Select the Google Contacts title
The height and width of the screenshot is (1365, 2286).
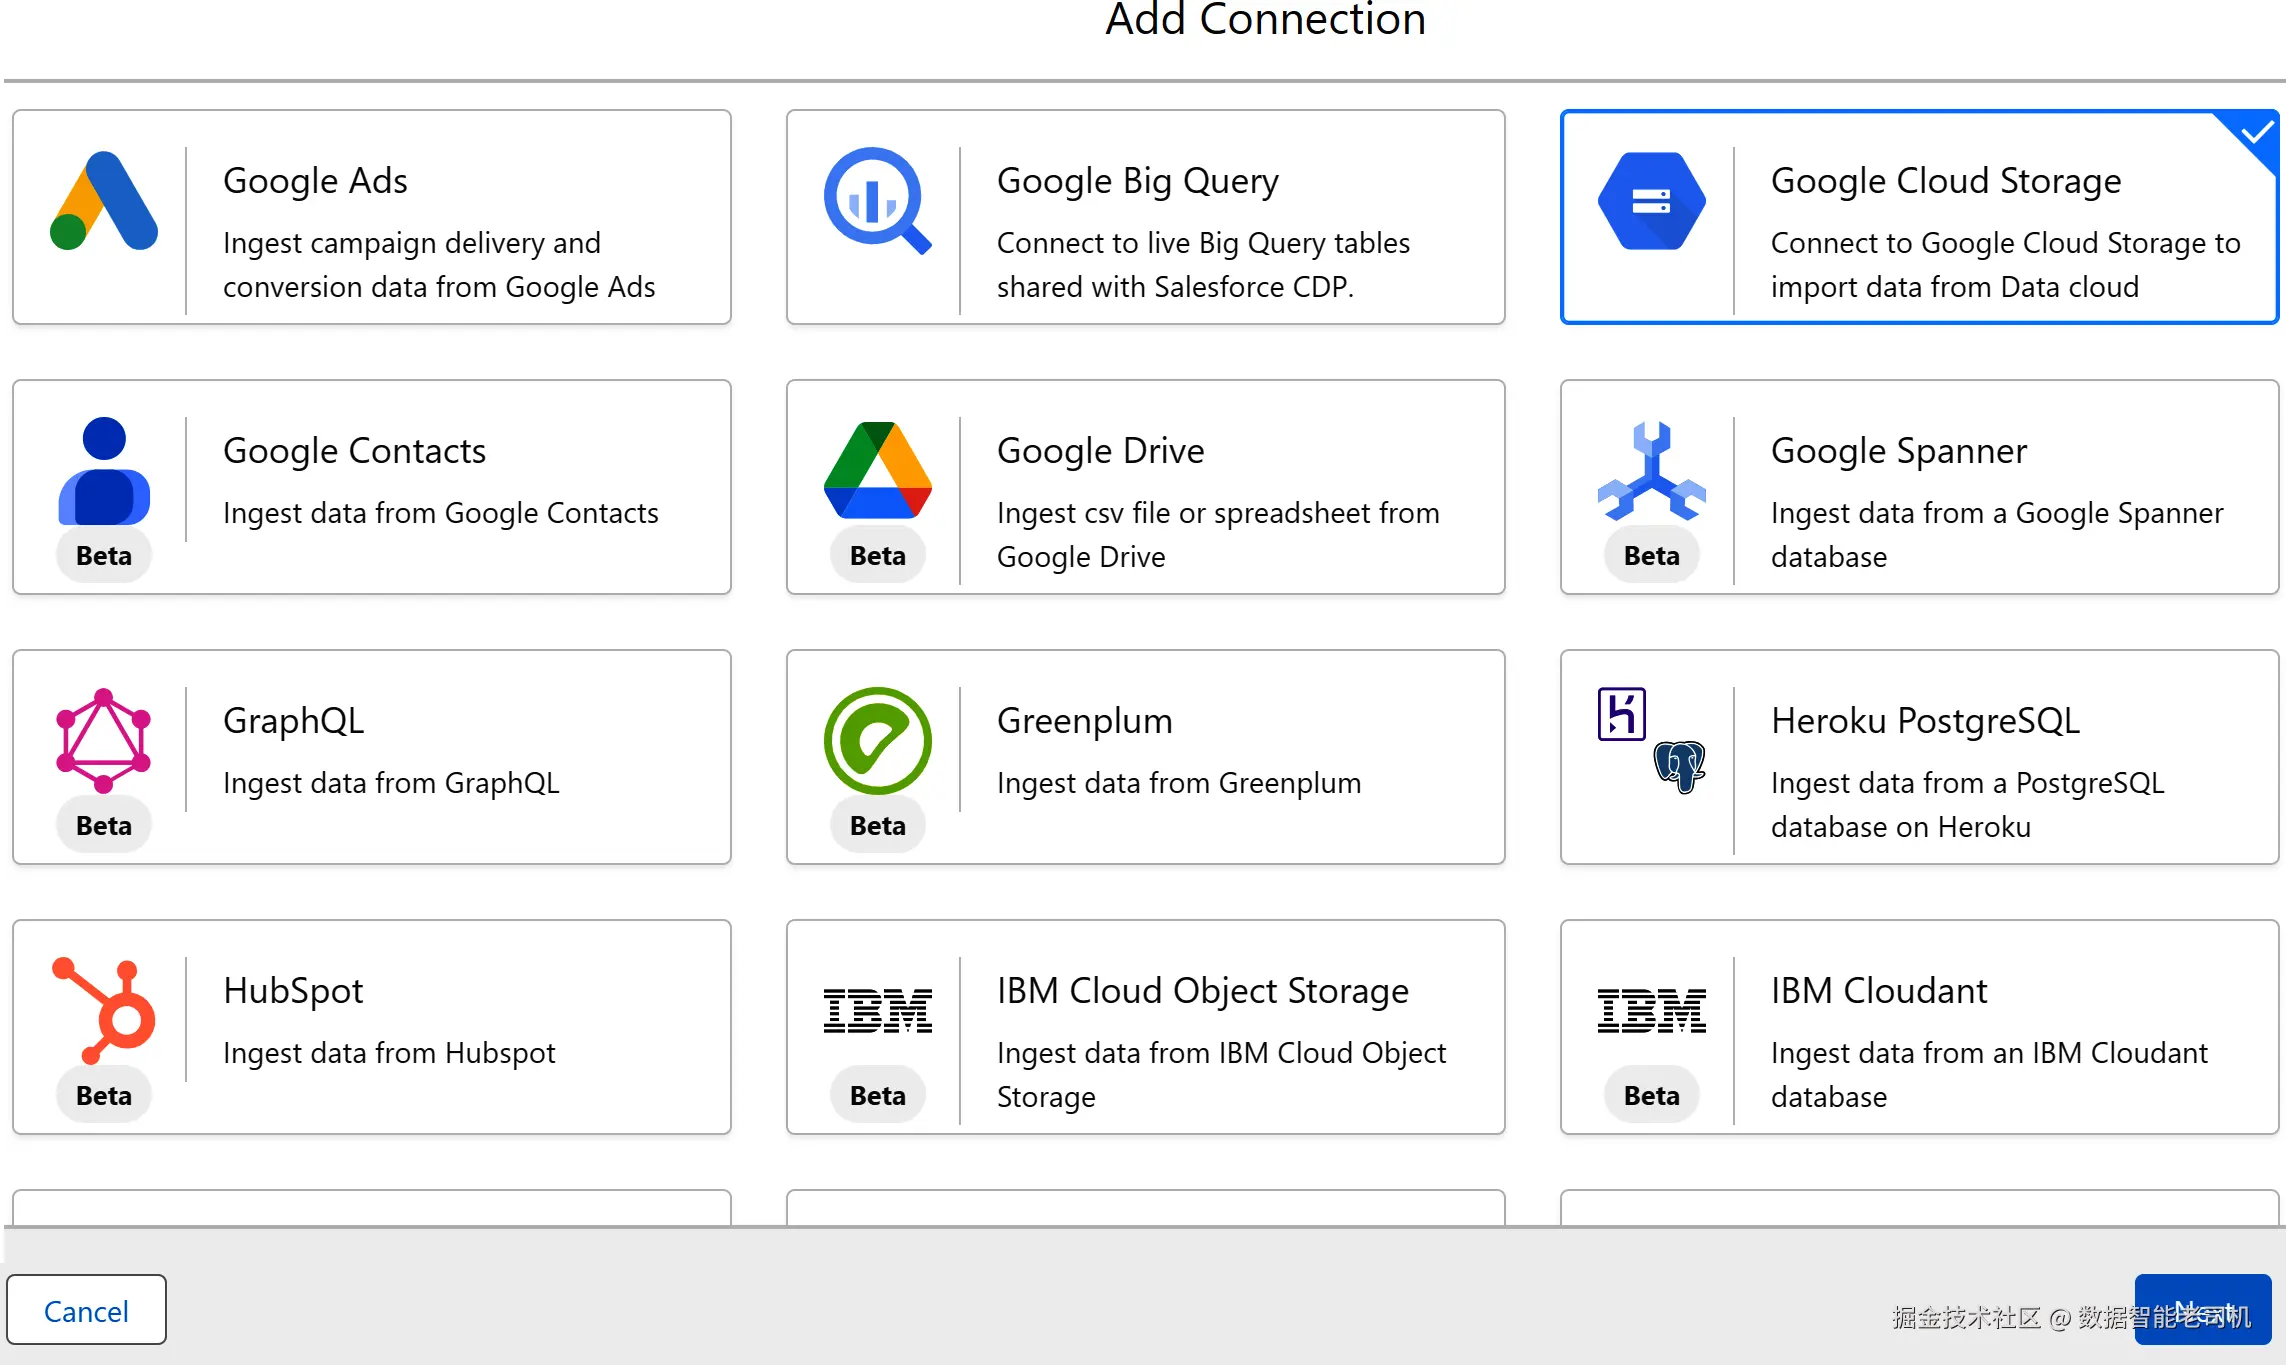354,451
